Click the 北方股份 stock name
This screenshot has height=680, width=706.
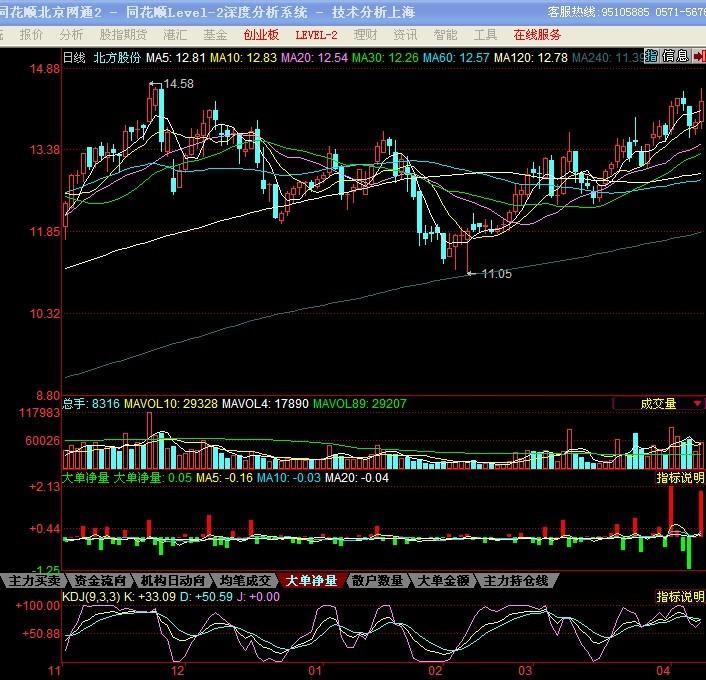coord(117,58)
